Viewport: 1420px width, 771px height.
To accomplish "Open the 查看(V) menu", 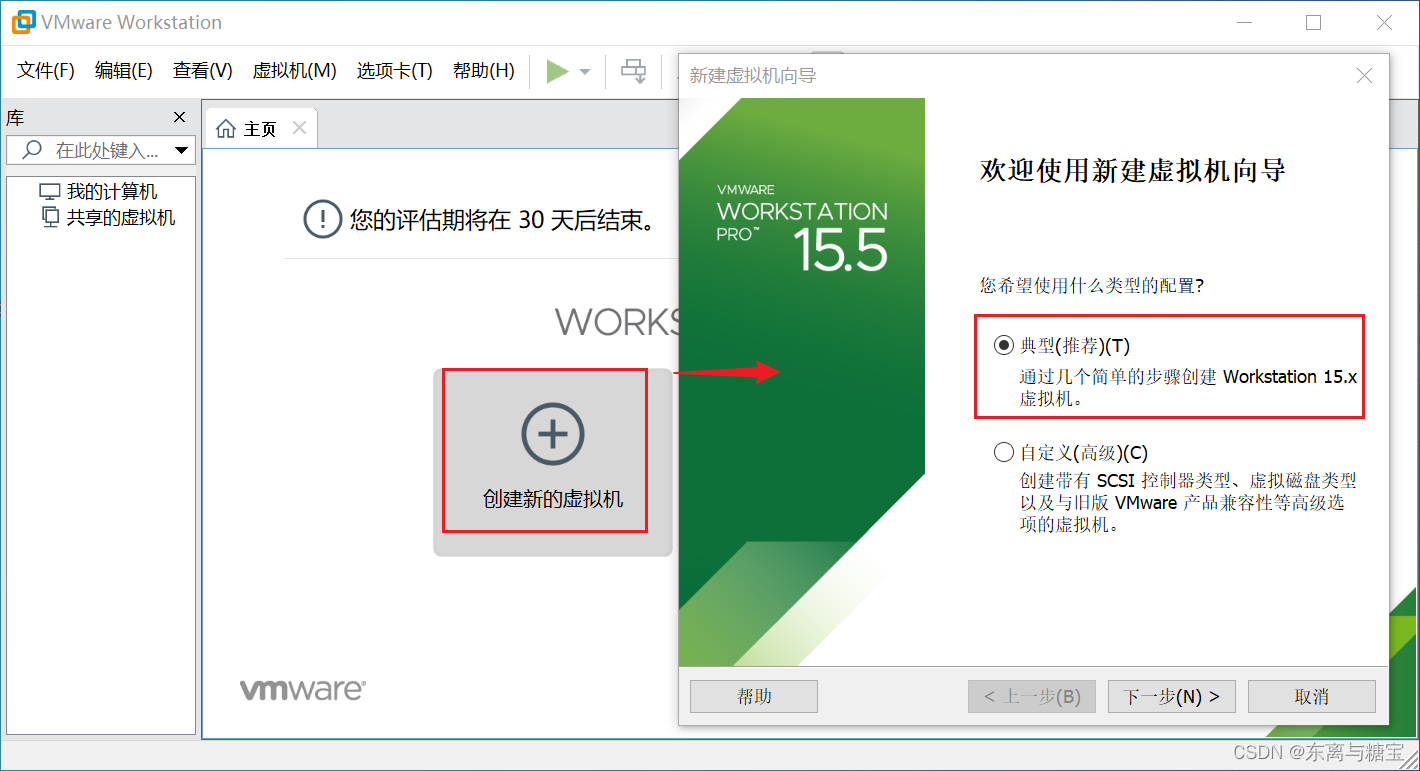I will [x=203, y=71].
